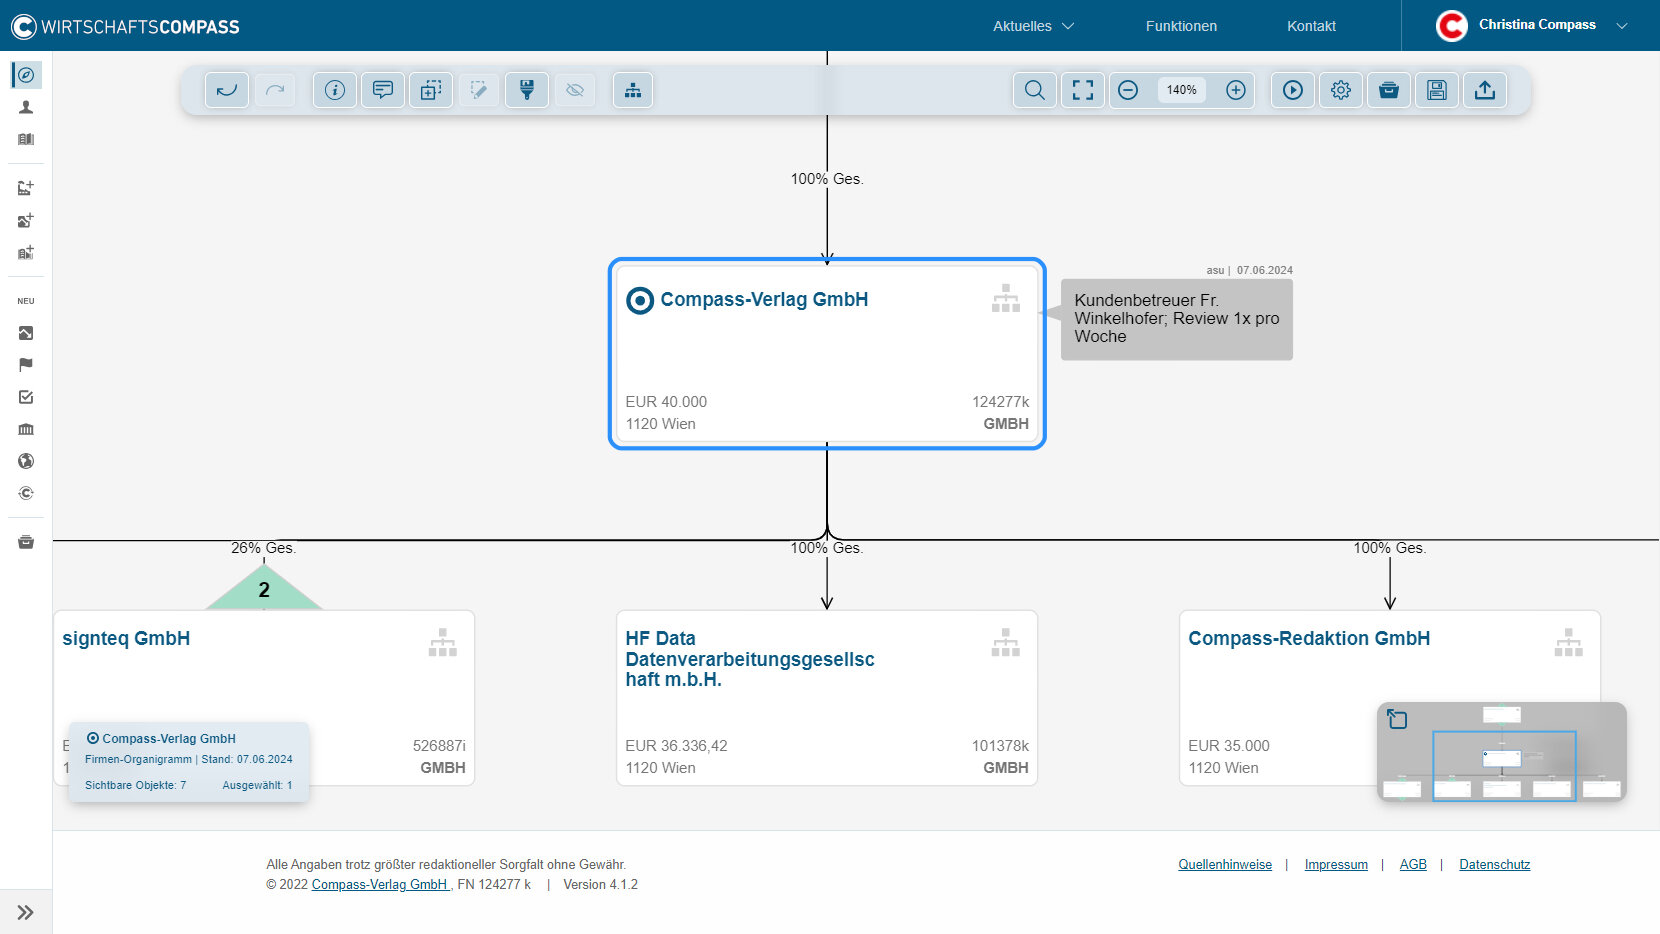Open the info icon in the toolbar
The image size is (1660, 934).
tap(335, 90)
